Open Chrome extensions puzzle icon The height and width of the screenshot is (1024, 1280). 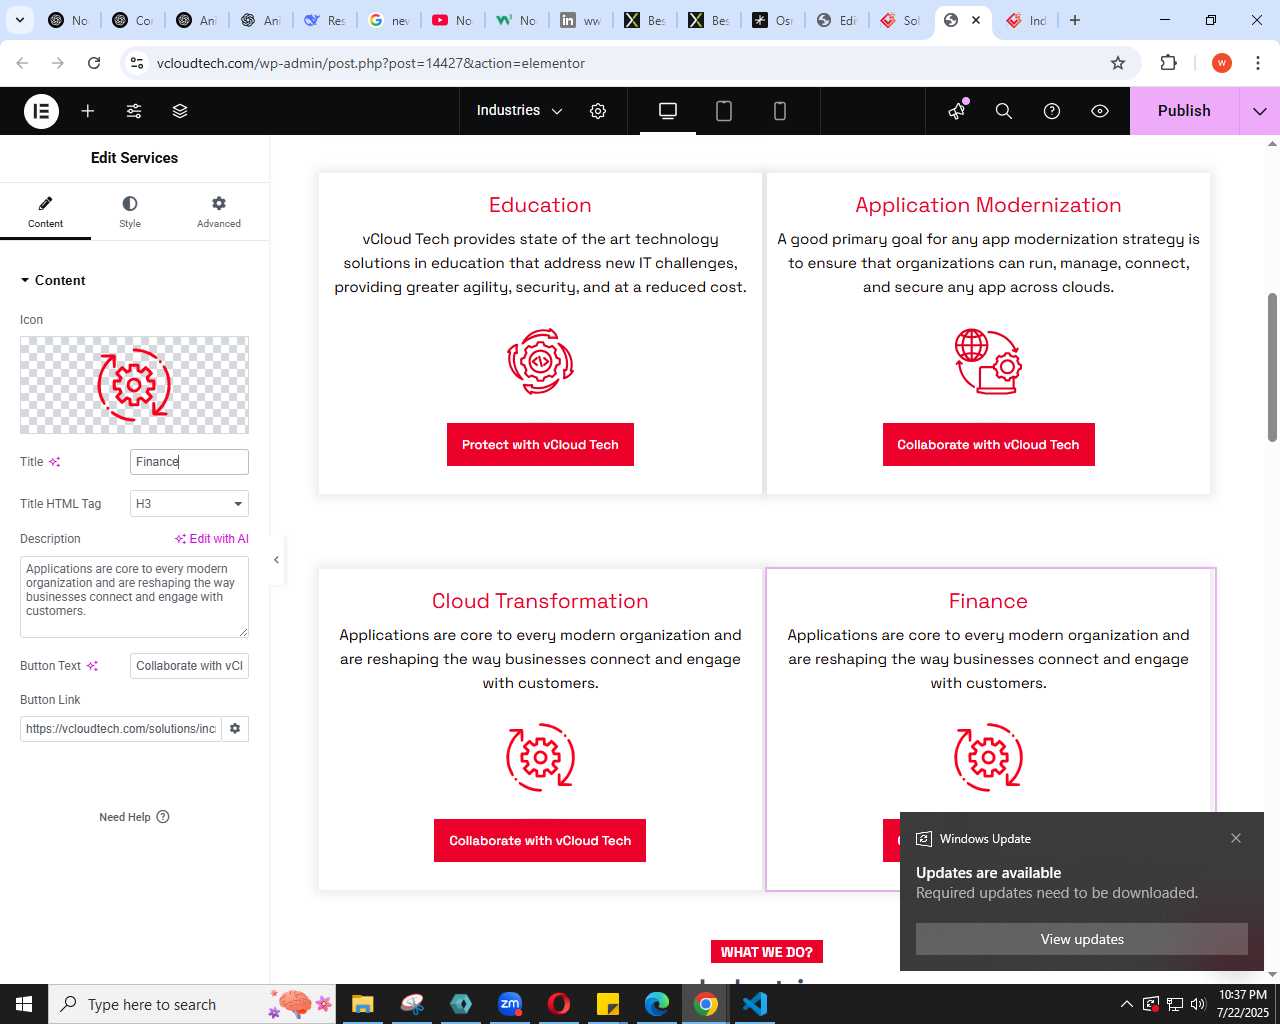click(1168, 63)
